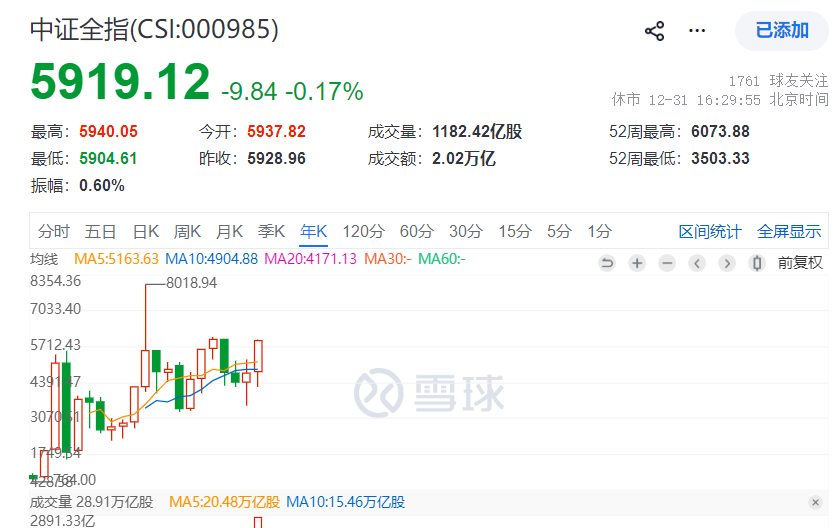The height and width of the screenshot is (528, 833).
Task: Open the 5分 chart tab
Action: [x=559, y=232]
